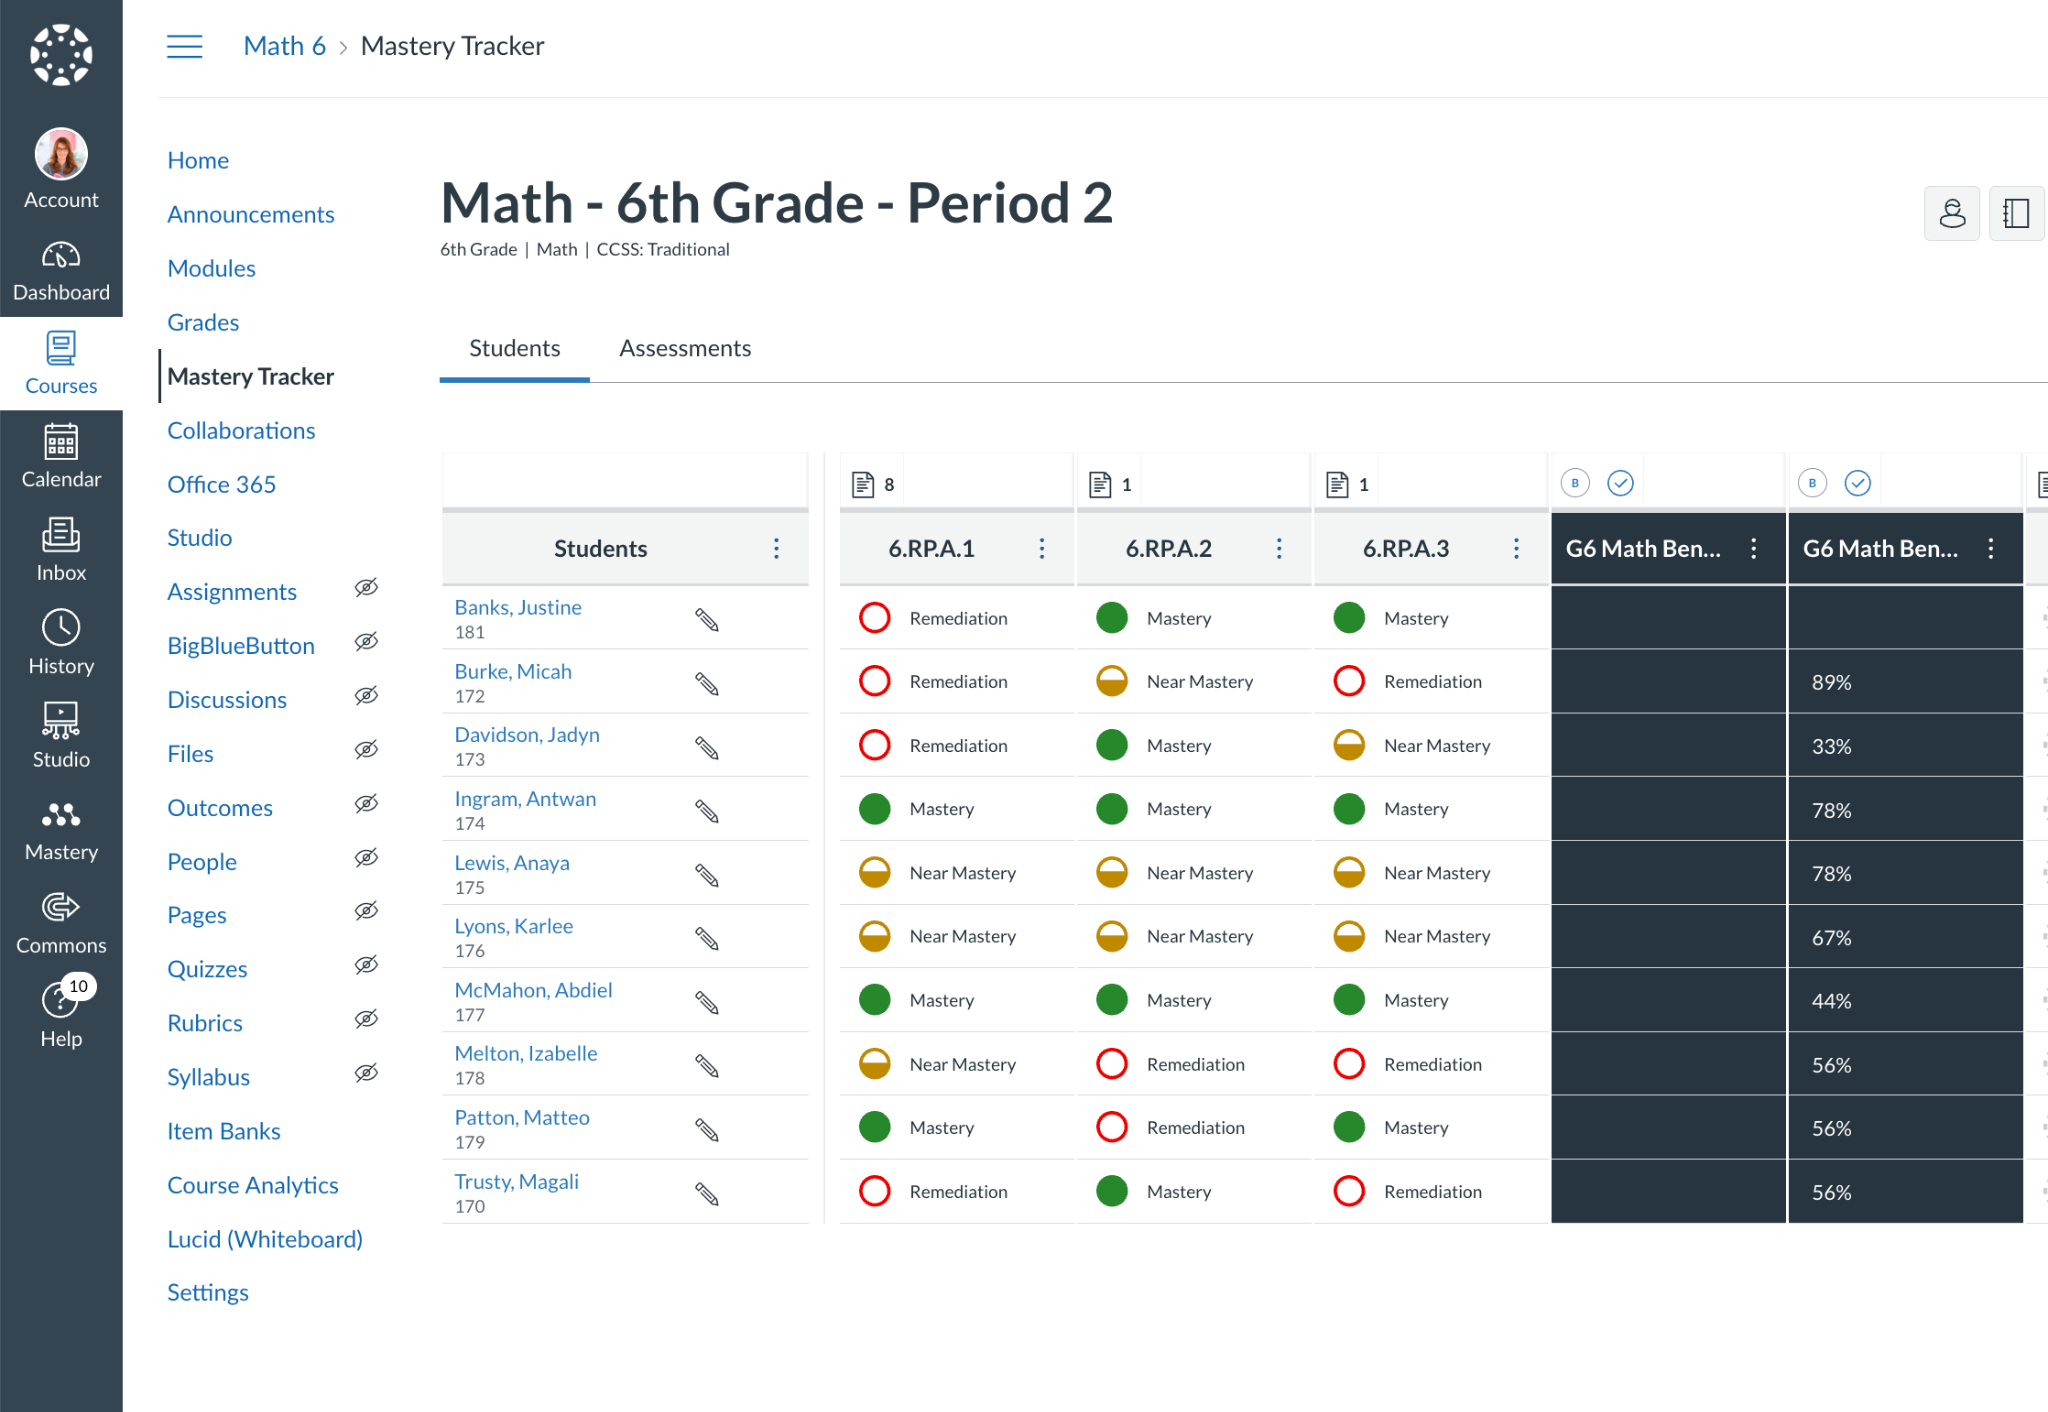Viewport: 2048px width, 1412px height.
Task: Select the Students tab
Action: tap(514, 348)
